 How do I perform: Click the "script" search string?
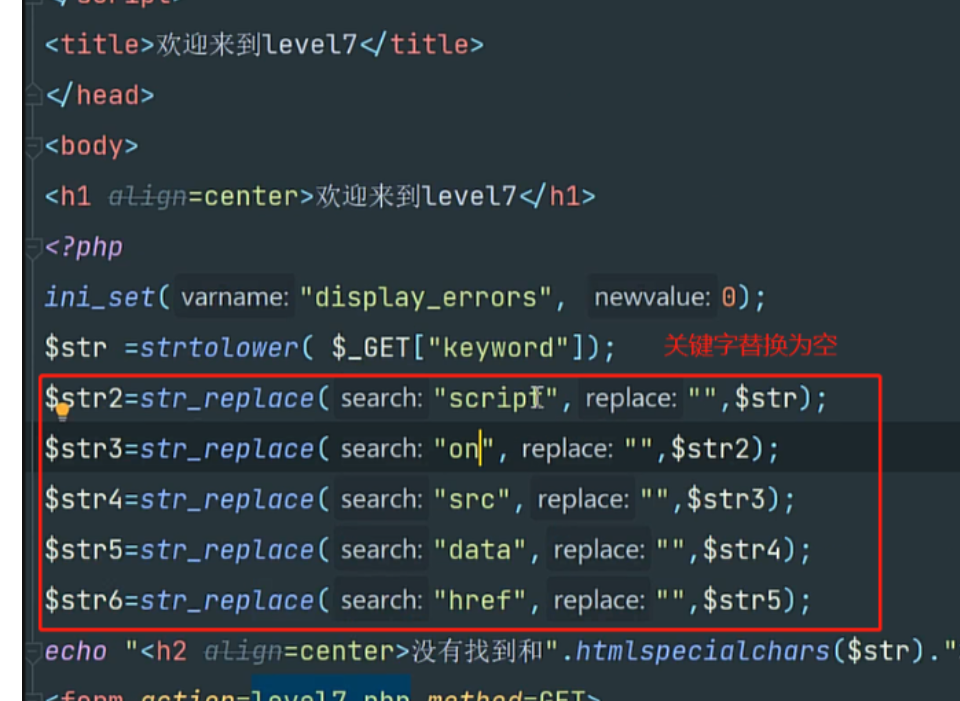(x=496, y=399)
